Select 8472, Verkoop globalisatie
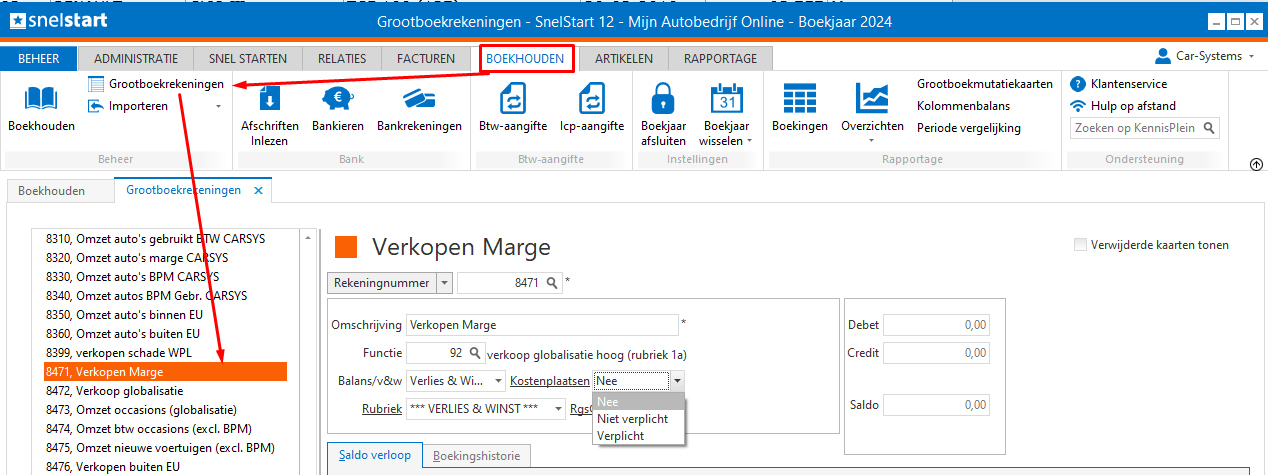 pos(165,391)
